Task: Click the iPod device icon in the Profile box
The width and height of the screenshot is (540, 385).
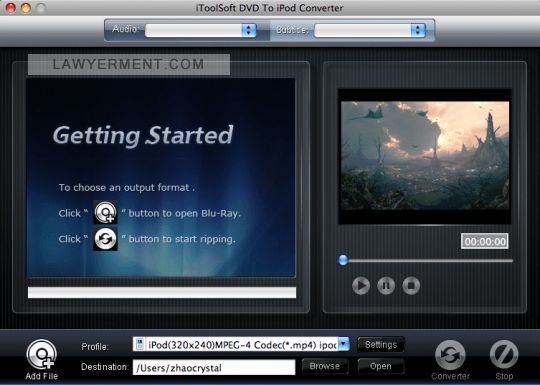Action: pos(140,344)
